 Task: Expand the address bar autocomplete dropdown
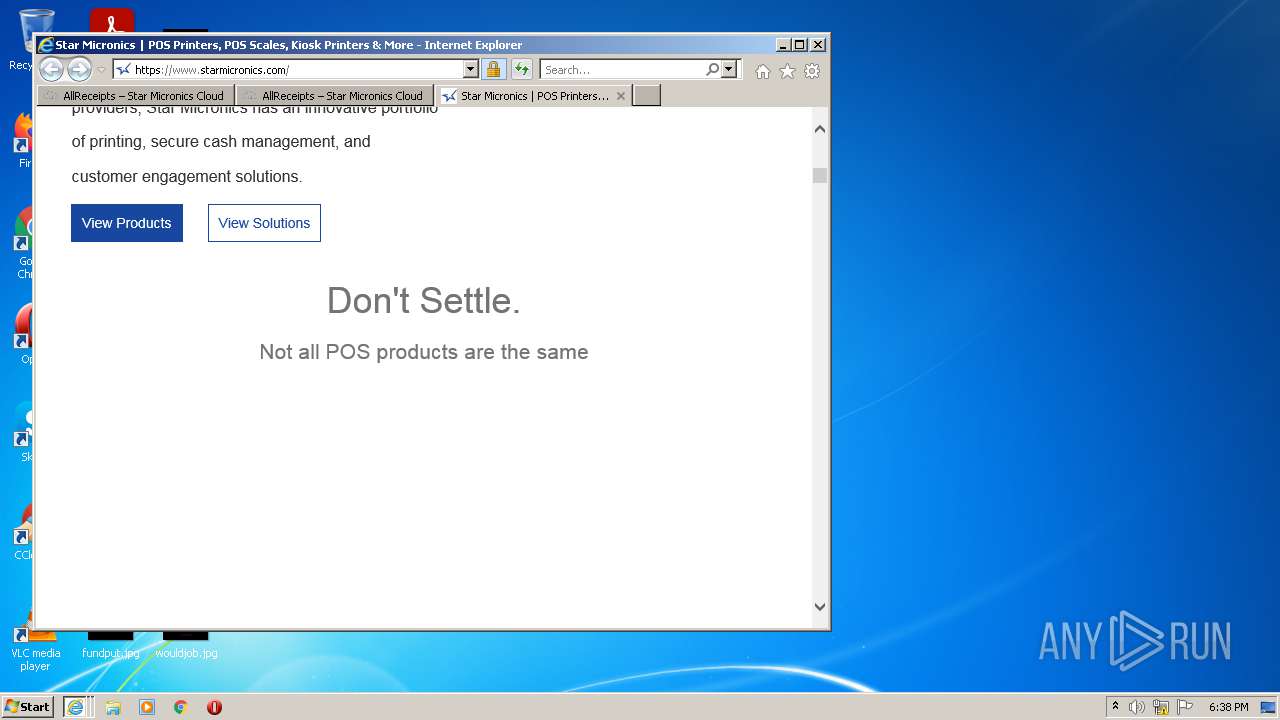(x=471, y=70)
